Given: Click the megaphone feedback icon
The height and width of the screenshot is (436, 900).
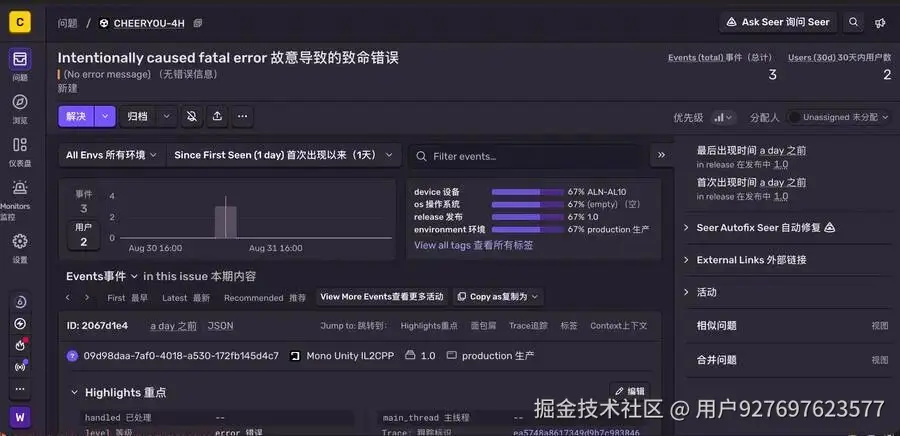Looking at the screenshot, I should 880,23.
